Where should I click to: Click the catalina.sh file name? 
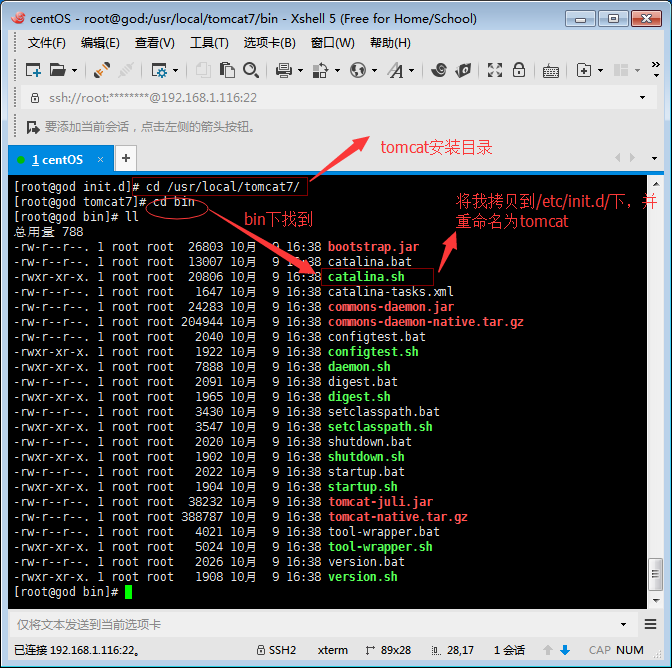coord(366,277)
